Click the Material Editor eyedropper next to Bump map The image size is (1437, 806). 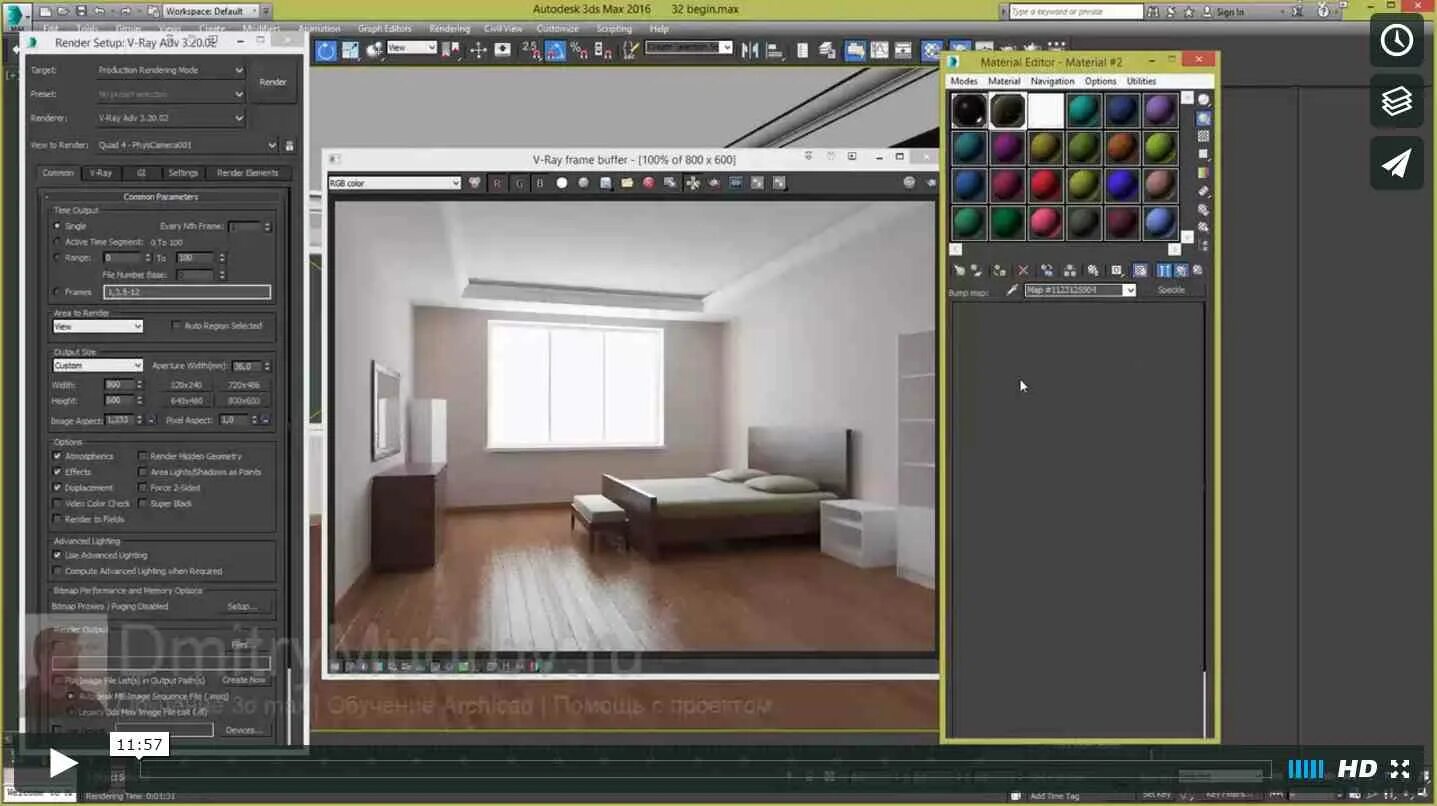[1013, 289]
